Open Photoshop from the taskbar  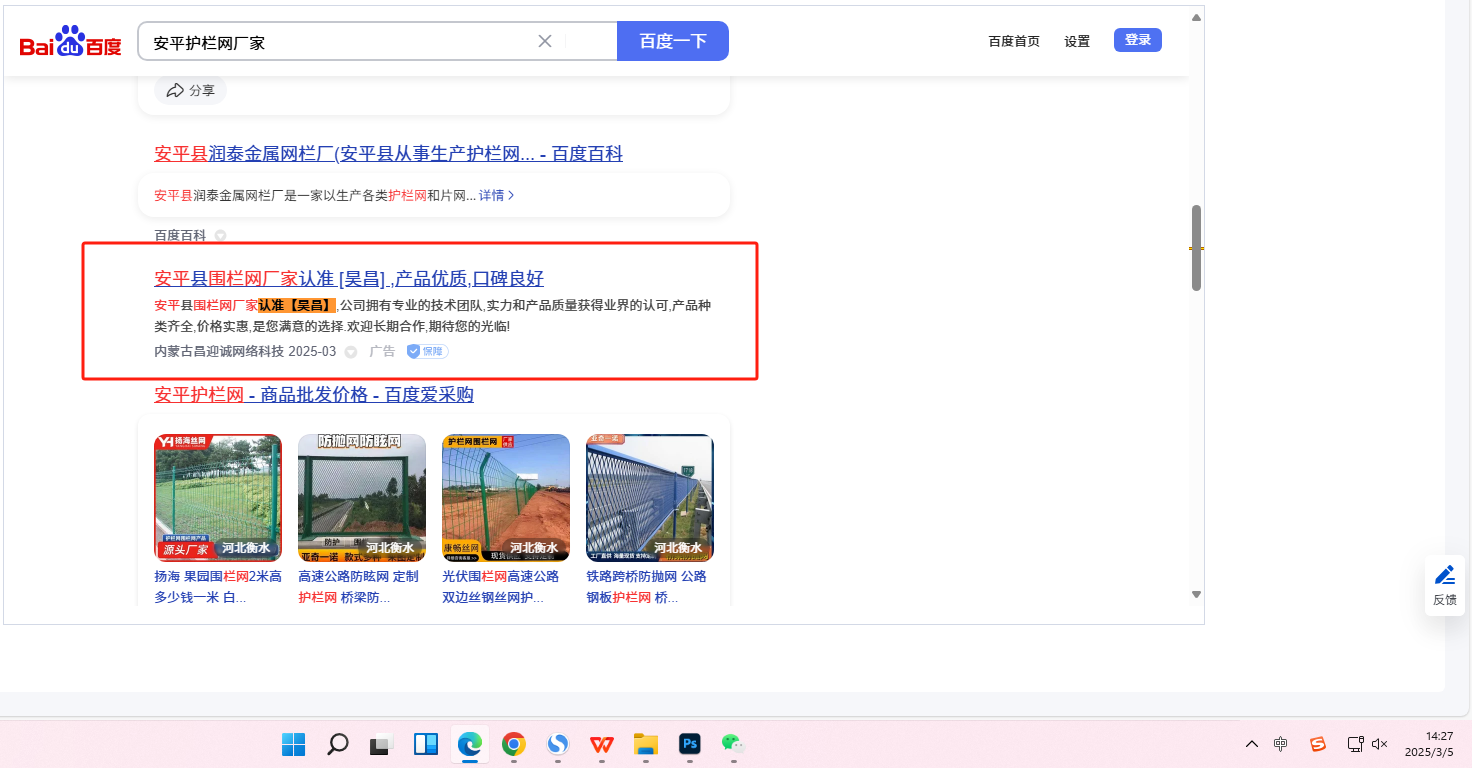coord(689,744)
